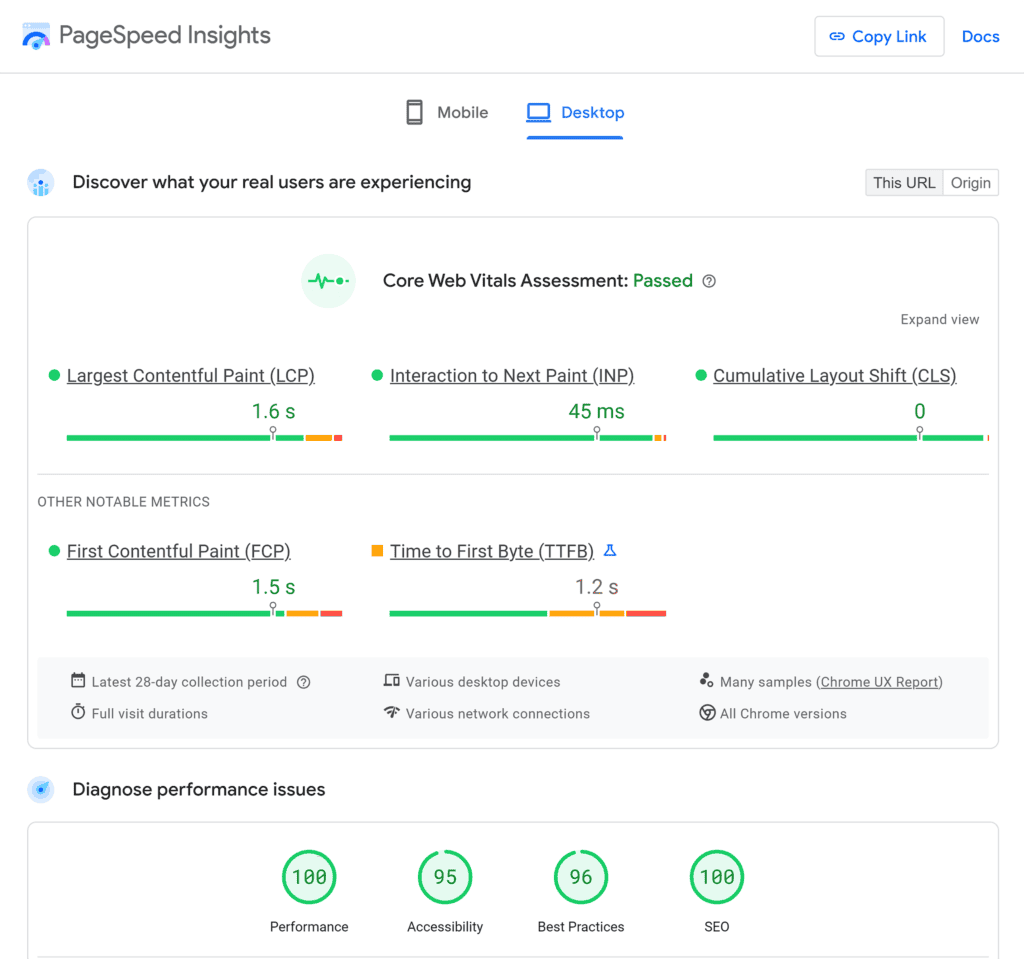Image resolution: width=1024 pixels, height=959 pixels.
Task: Click the calendar icon for collection period
Action: tap(78, 681)
